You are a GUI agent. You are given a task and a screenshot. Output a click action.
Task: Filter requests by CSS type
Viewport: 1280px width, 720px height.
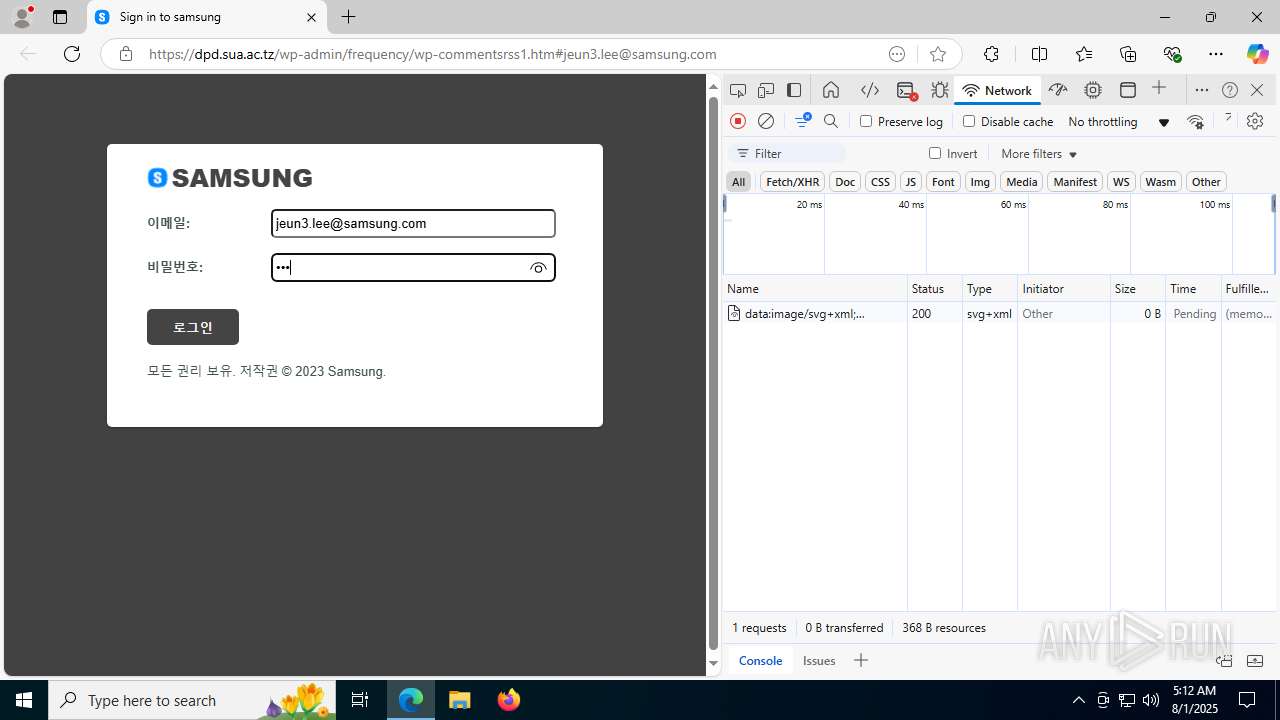[x=880, y=182]
